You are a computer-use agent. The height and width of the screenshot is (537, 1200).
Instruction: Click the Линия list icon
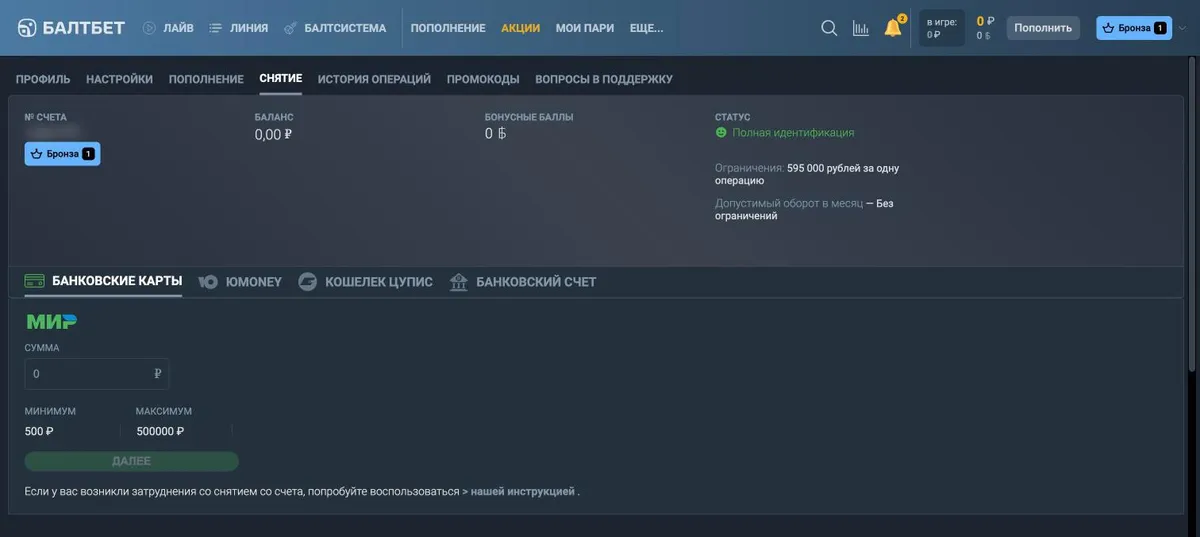click(x=215, y=28)
